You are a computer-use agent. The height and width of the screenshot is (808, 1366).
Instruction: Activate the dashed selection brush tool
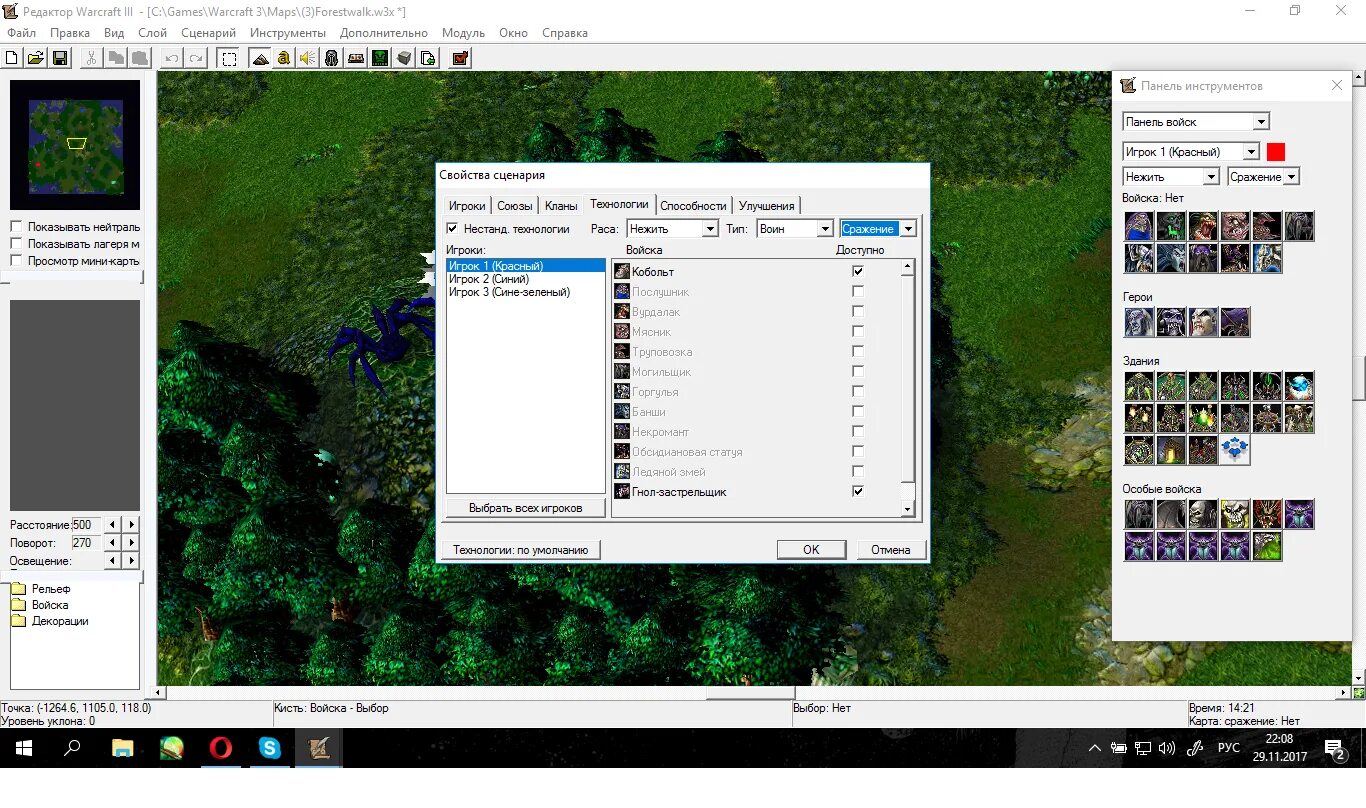pos(229,58)
